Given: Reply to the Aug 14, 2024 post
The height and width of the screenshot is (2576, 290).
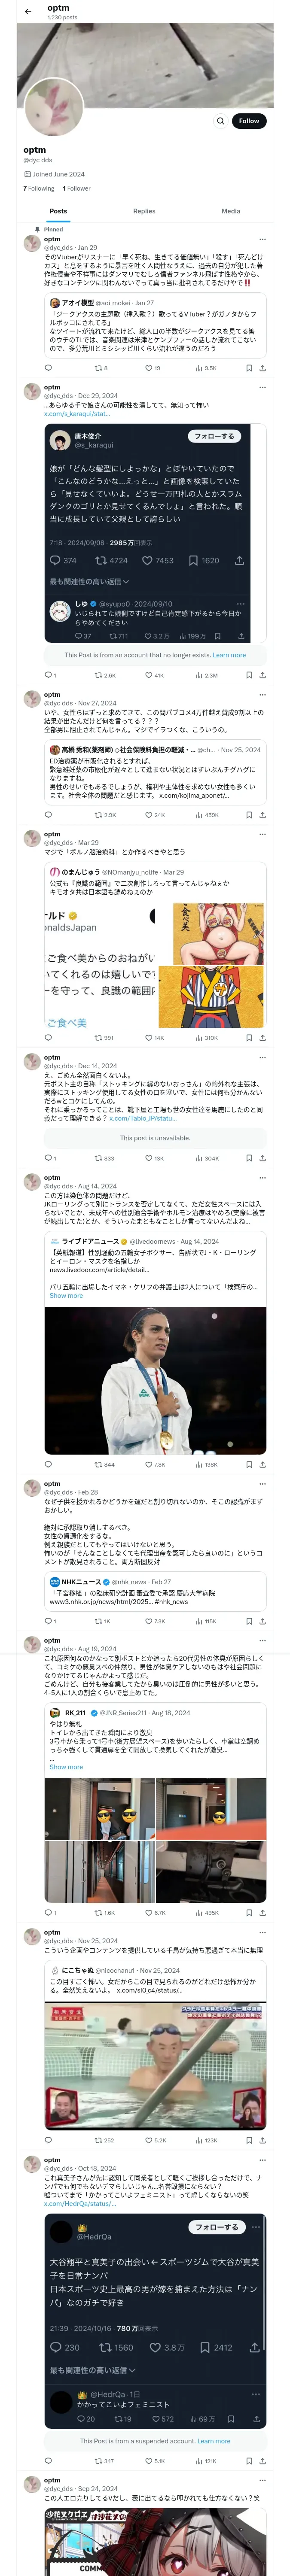Looking at the screenshot, I should pos(48,1465).
